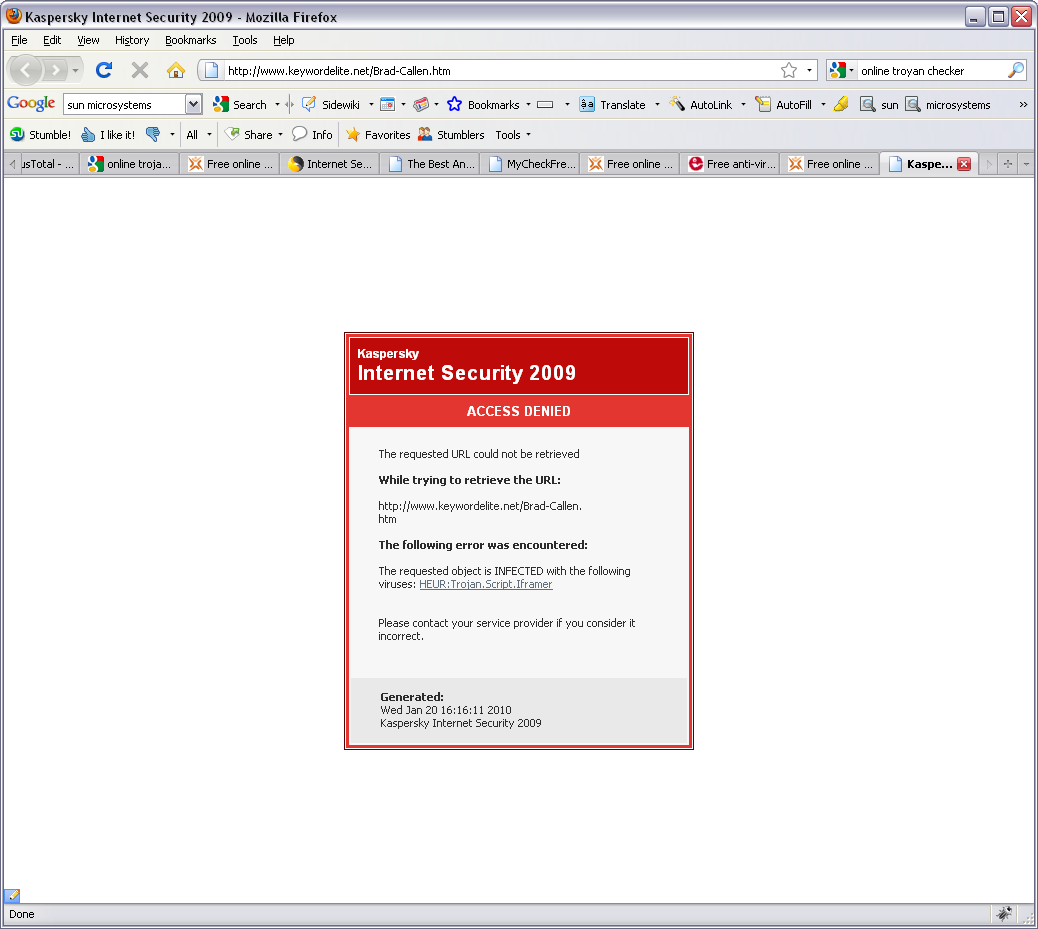This screenshot has height=929, width=1038.
Task: Click the Stumble! button
Action: (x=40, y=134)
